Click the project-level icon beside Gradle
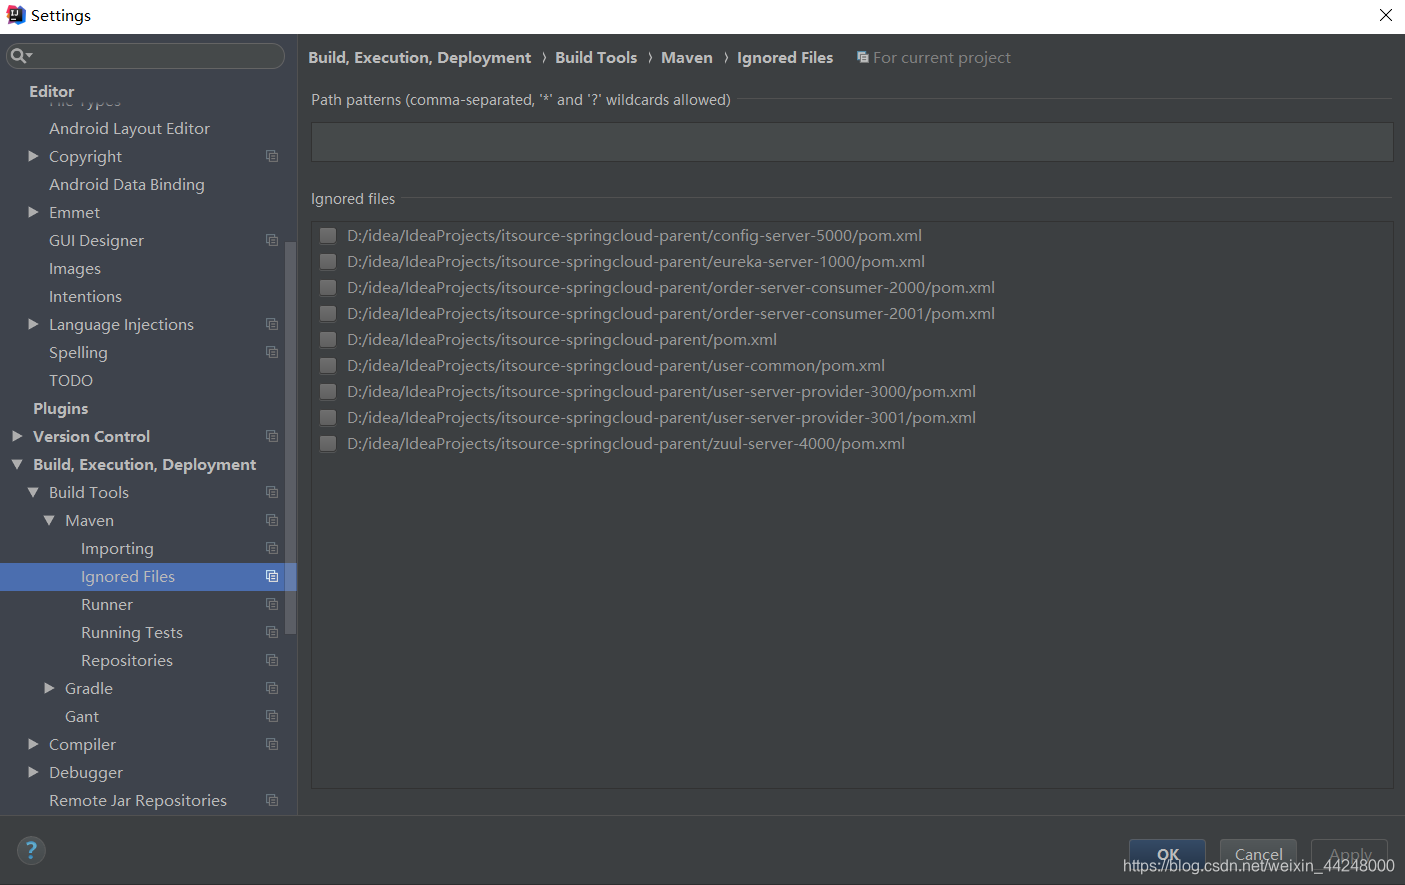Viewport: 1405px width, 885px height. (x=272, y=688)
